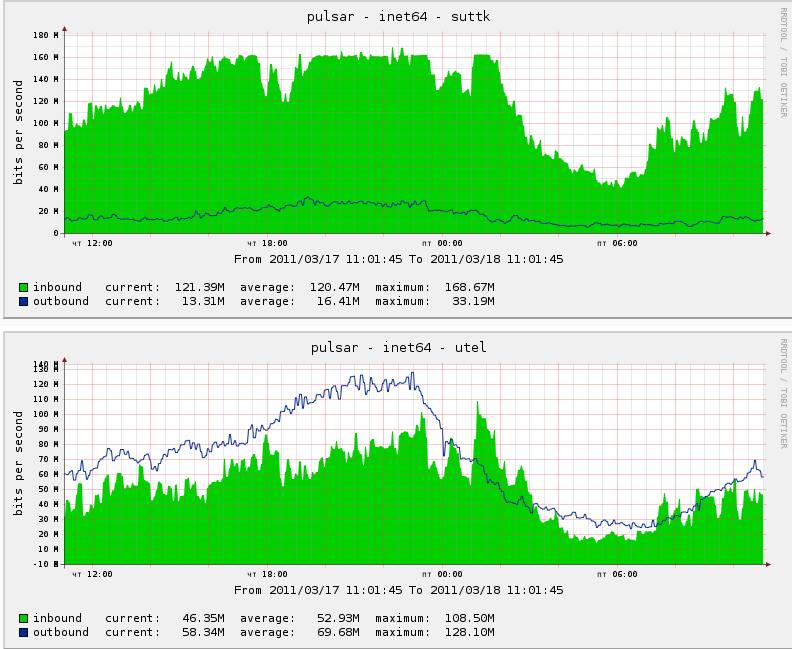The height and width of the screenshot is (649, 792).
Task: Click the suttk inbound maximum value 168.67M
Action: (469, 287)
